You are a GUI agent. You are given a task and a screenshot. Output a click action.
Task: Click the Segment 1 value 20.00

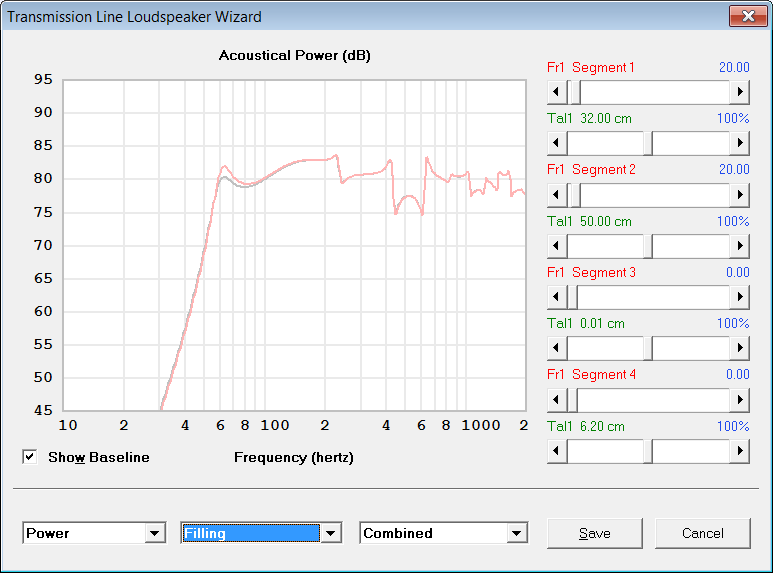tap(734, 68)
